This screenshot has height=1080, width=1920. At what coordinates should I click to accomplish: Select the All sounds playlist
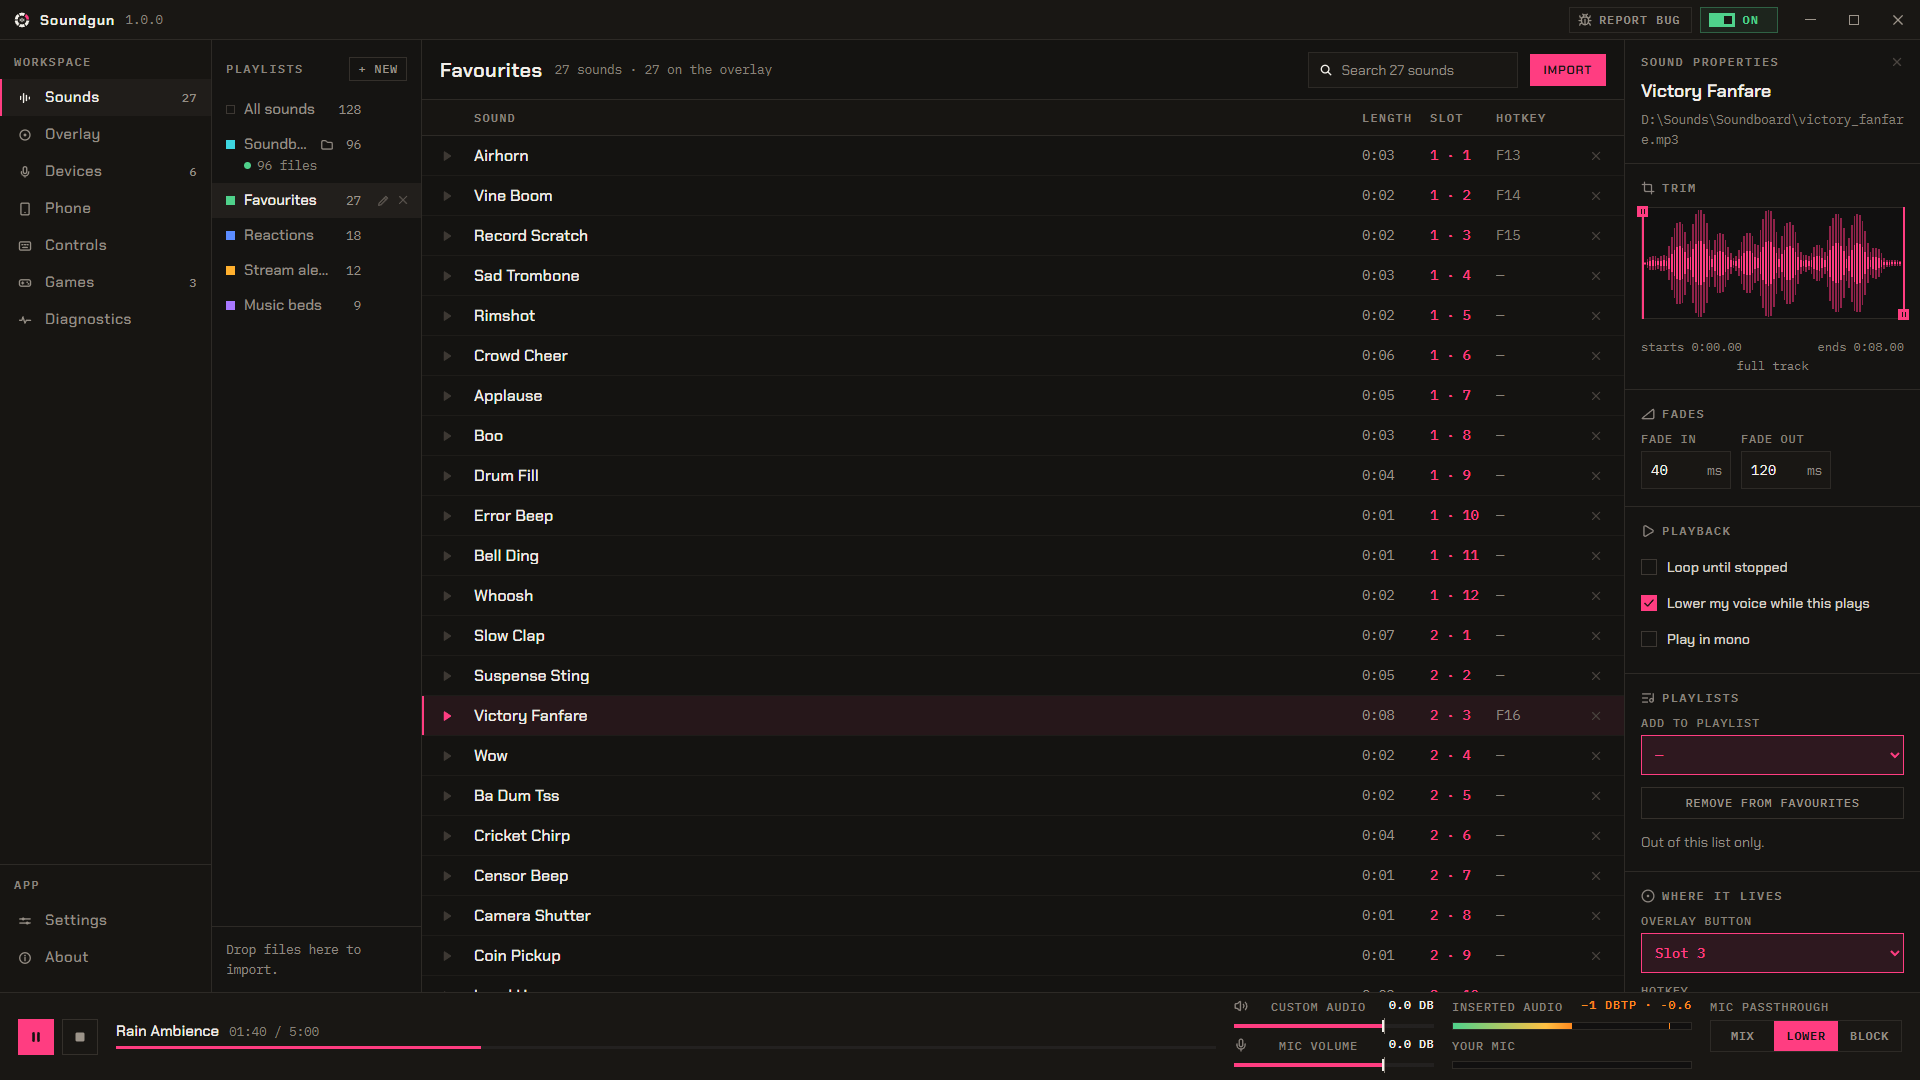click(x=316, y=110)
